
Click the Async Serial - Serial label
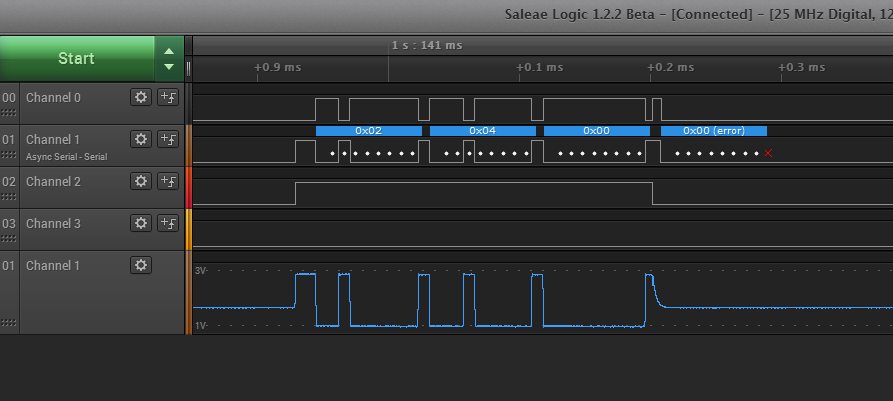pos(67,157)
